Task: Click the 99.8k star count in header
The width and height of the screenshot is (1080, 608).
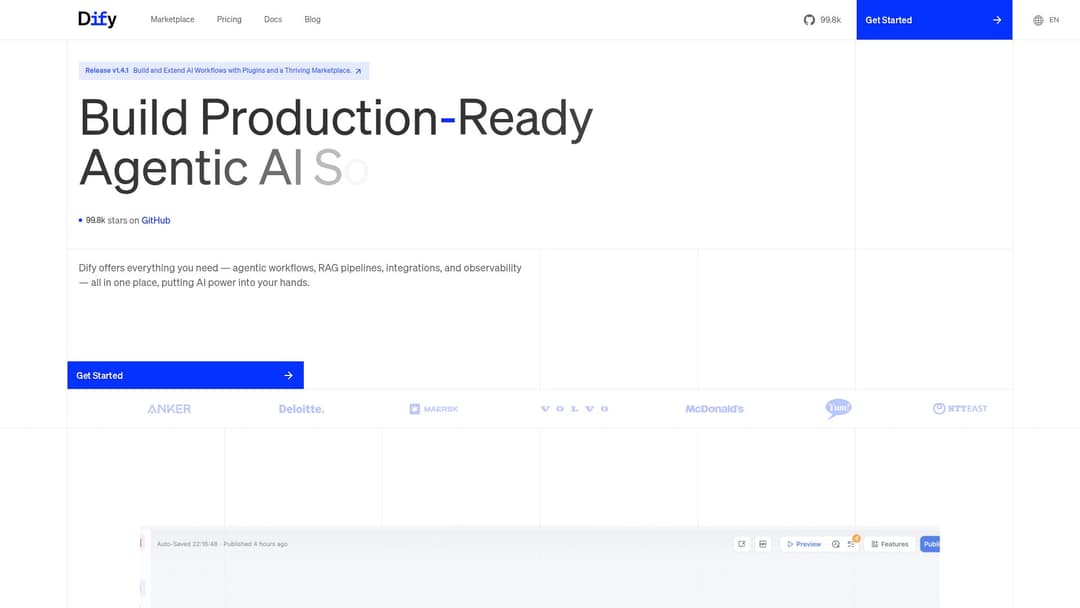Action: 831,20
